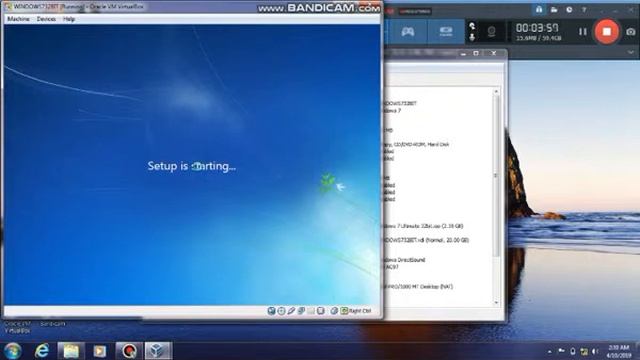Open Windows Explorer from the taskbar

[71, 351]
